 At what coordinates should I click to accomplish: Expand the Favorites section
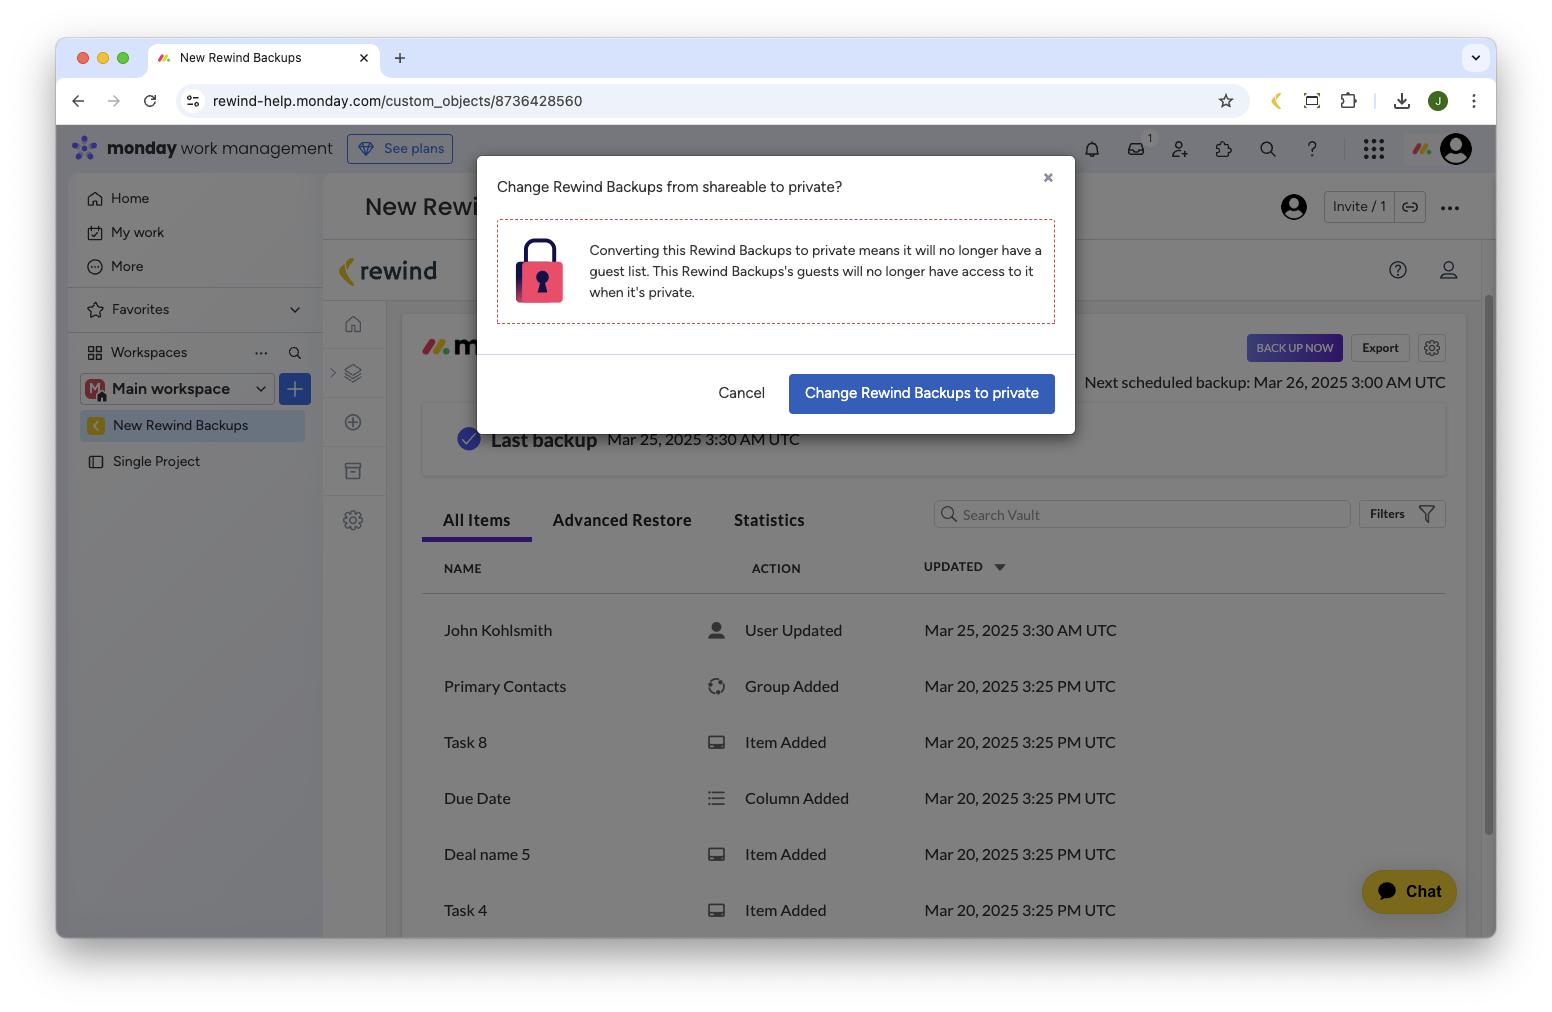tap(294, 310)
